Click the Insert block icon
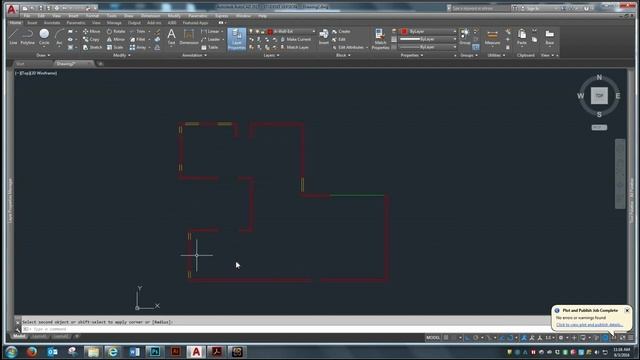This screenshot has width=640, height=360. [x=324, y=37]
